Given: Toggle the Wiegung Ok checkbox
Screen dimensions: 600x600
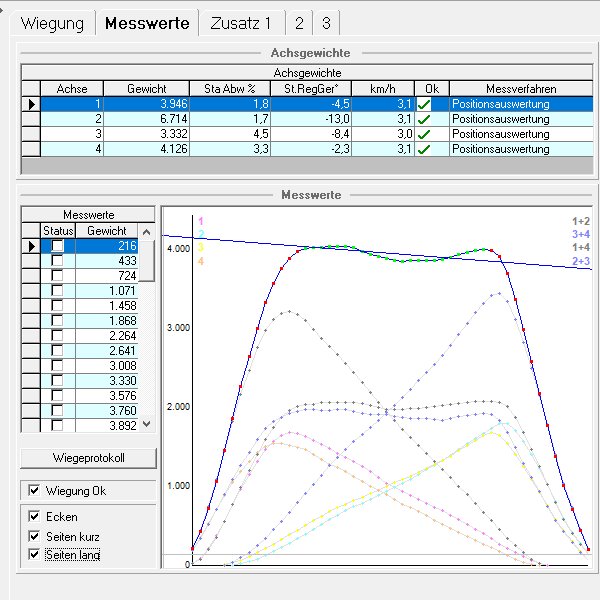Looking at the screenshot, I should pyautogui.click(x=36, y=491).
